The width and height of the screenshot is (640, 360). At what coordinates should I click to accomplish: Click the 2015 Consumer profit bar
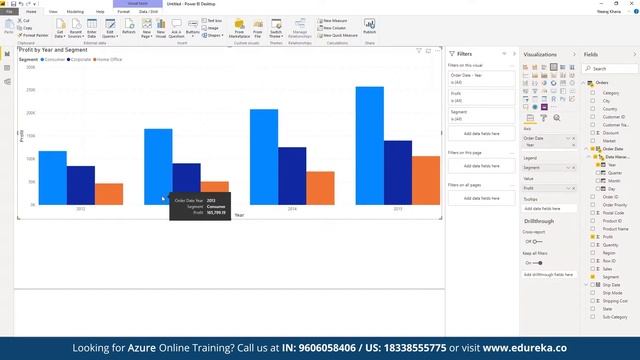370,146
